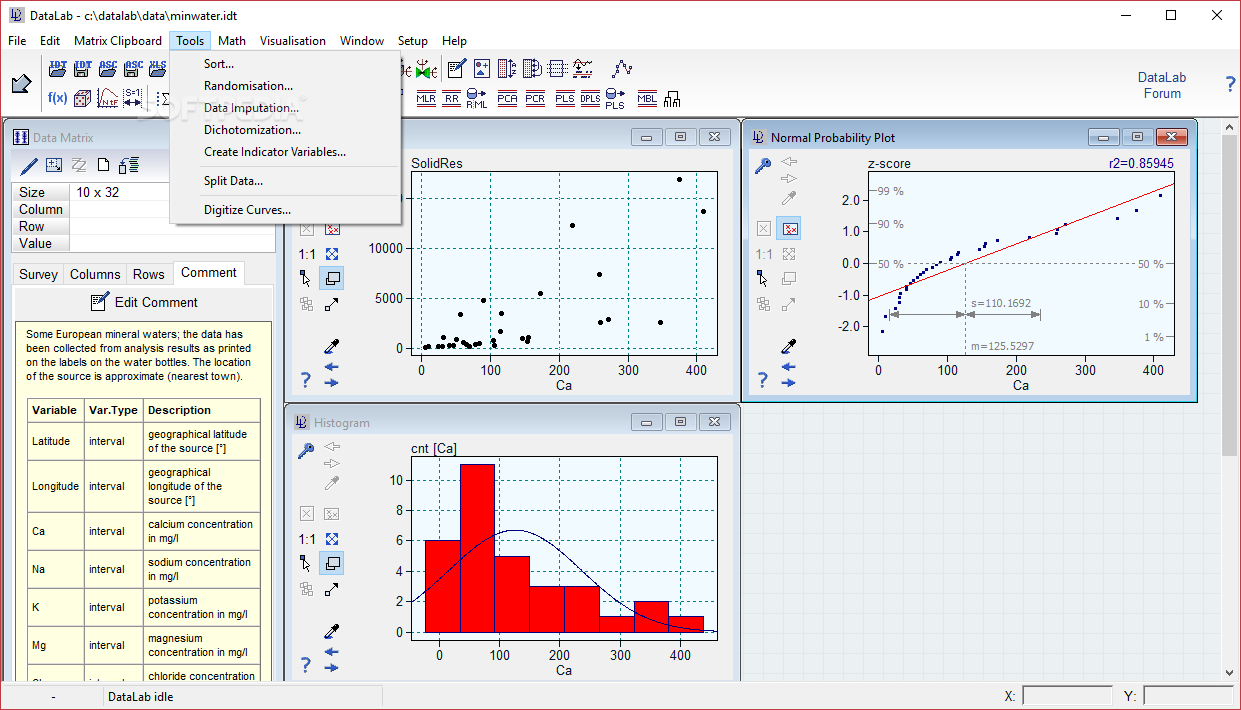Click the RR ridge regression icon
Viewport: 1241px width, 710px height.
coord(452,98)
